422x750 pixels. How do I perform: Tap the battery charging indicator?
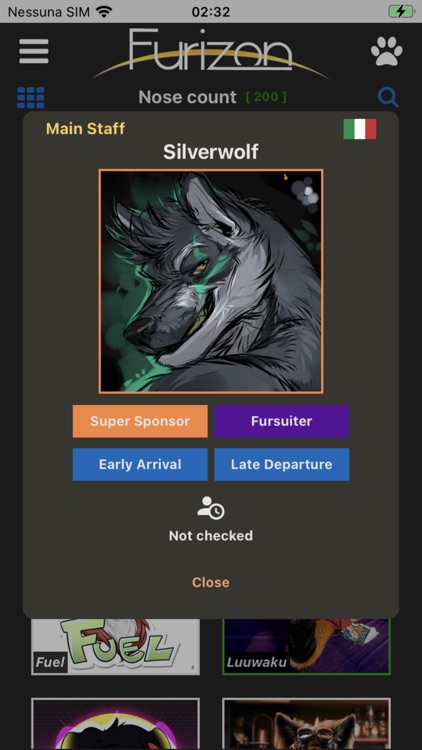pos(401,11)
